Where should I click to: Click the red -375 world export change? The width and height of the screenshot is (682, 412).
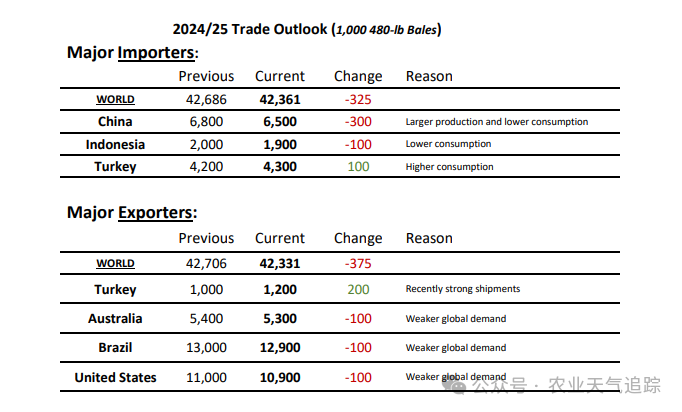point(358,264)
